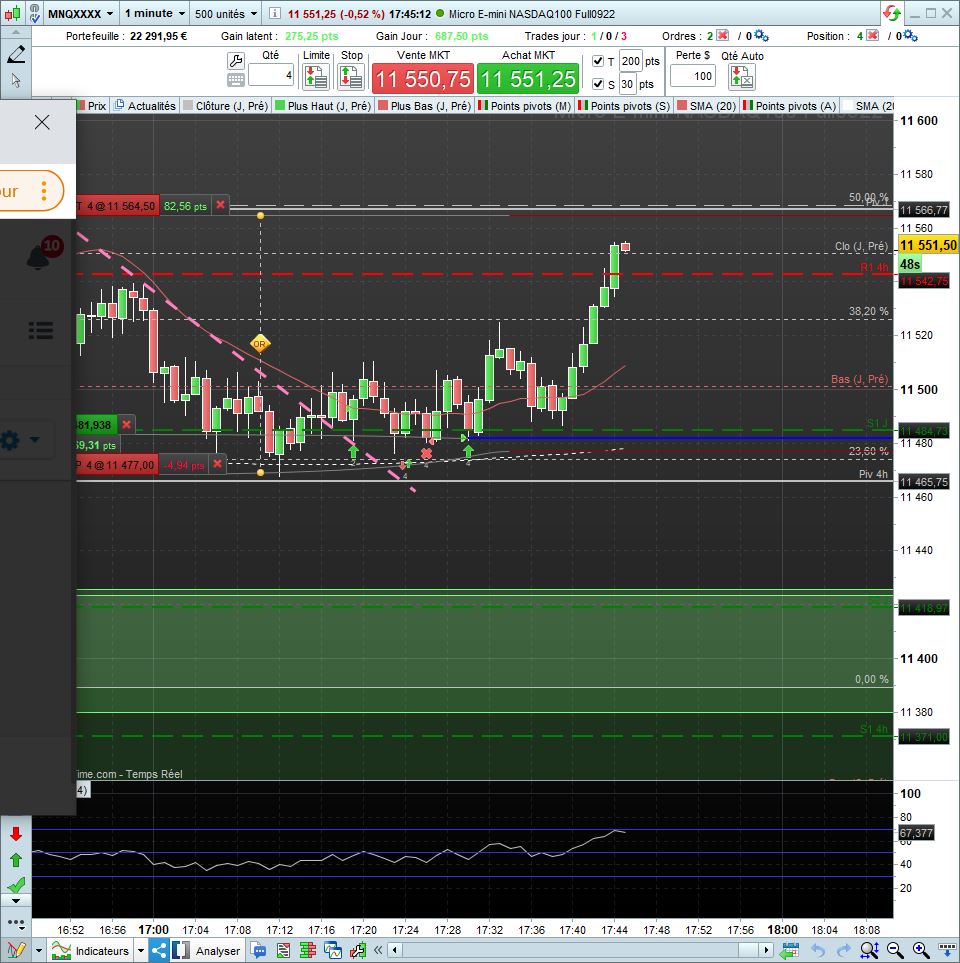
Task: Click the keyboard icon below the wrench
Action: [x=236, y=79]
